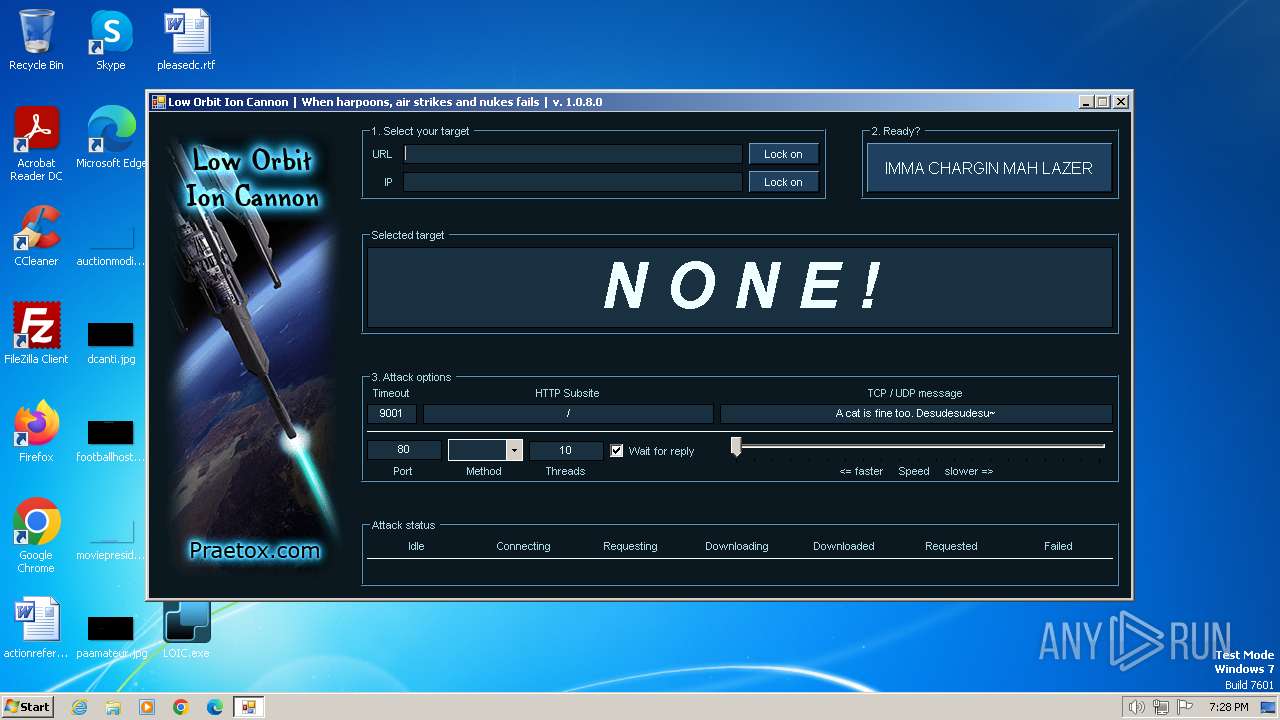
Task: Open the network tray icon
Action: pos(1161,707)
